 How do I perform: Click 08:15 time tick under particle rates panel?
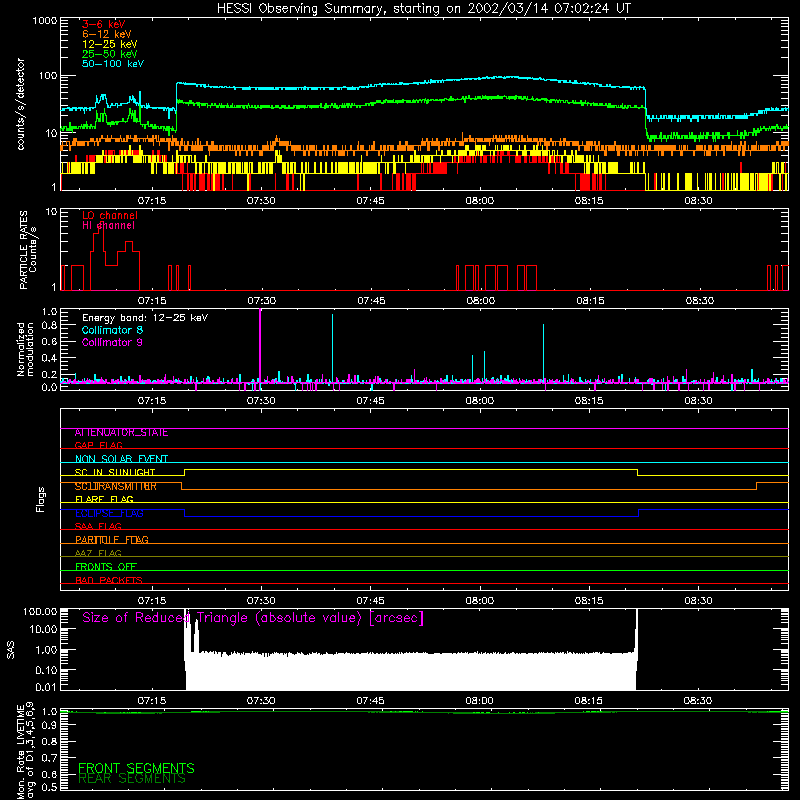click(x=590, y=301)
